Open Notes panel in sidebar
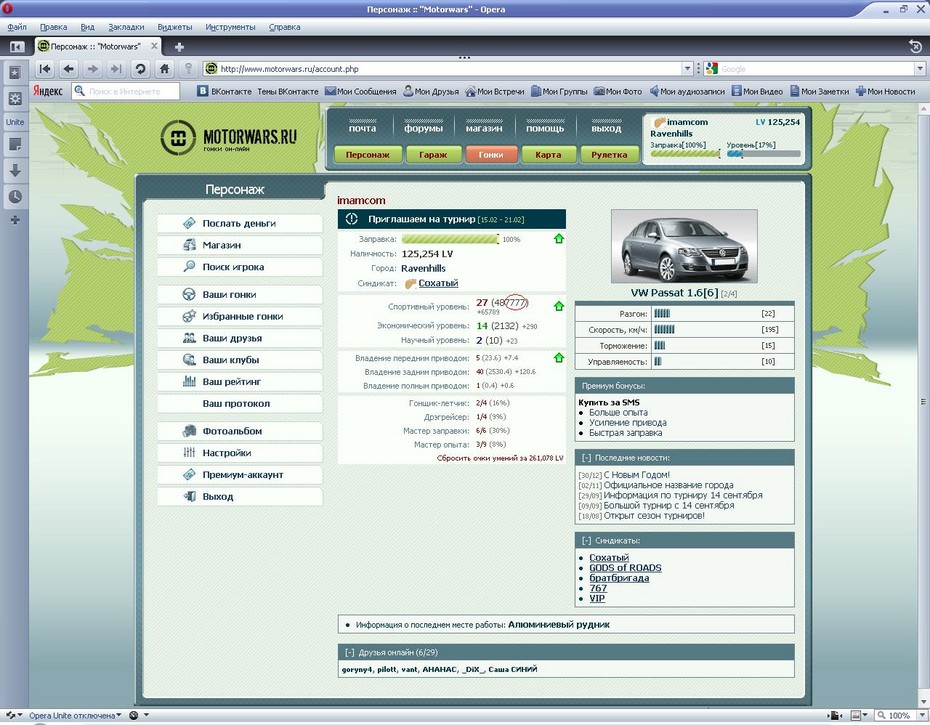This screenshot has width=930, height=725. click(x=15, y=144)
